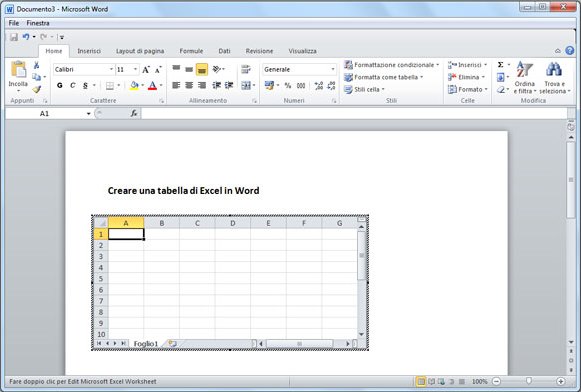Open the File menu
581x392 pixels.
pyautogui.click(x=14, y=23)
